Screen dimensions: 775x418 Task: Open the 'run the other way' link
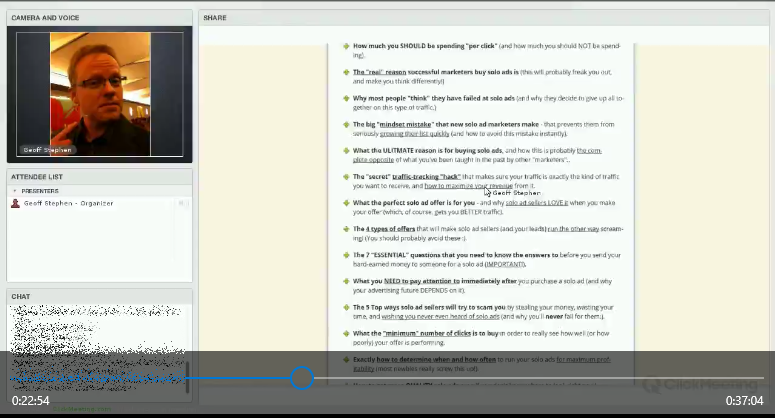[x=573, y=229]
